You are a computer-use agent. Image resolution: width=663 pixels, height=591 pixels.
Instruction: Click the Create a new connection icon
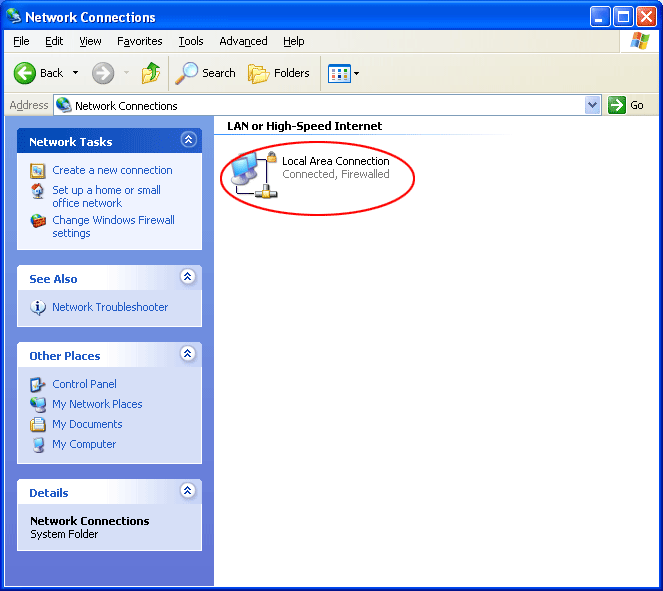pos(38,171)
